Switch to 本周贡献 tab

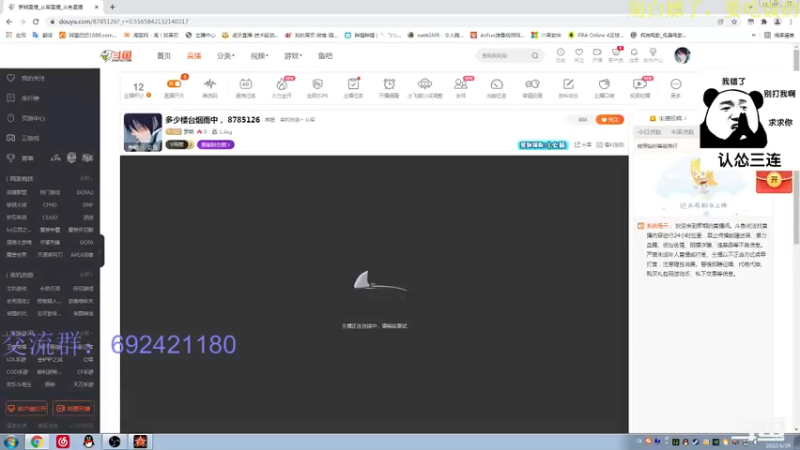click(682, 132)
